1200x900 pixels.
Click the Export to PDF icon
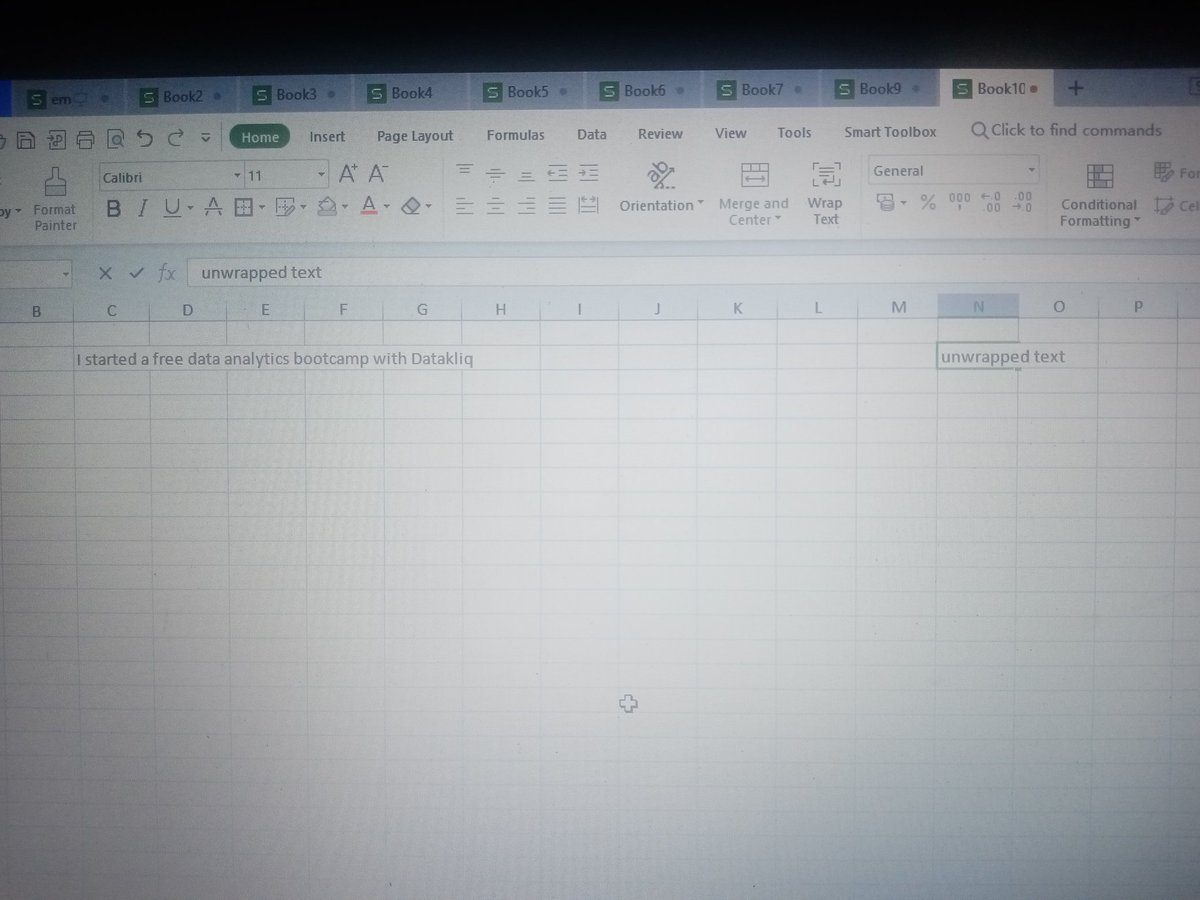click(56, 139)
